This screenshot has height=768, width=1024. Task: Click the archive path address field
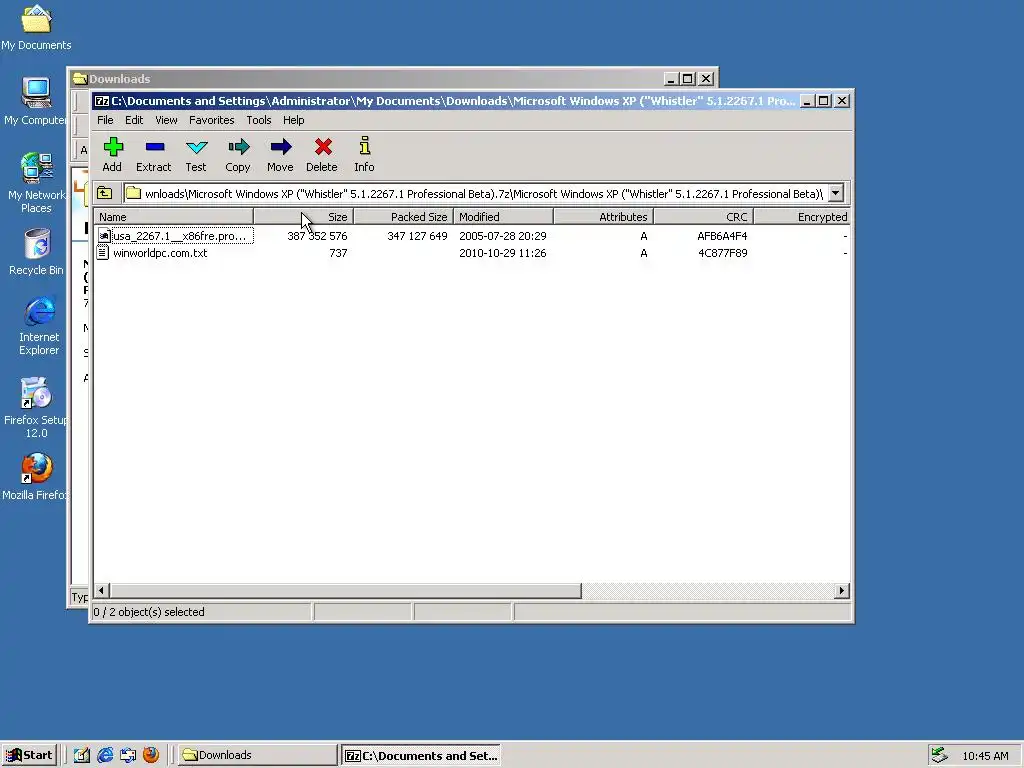[484, 194]
